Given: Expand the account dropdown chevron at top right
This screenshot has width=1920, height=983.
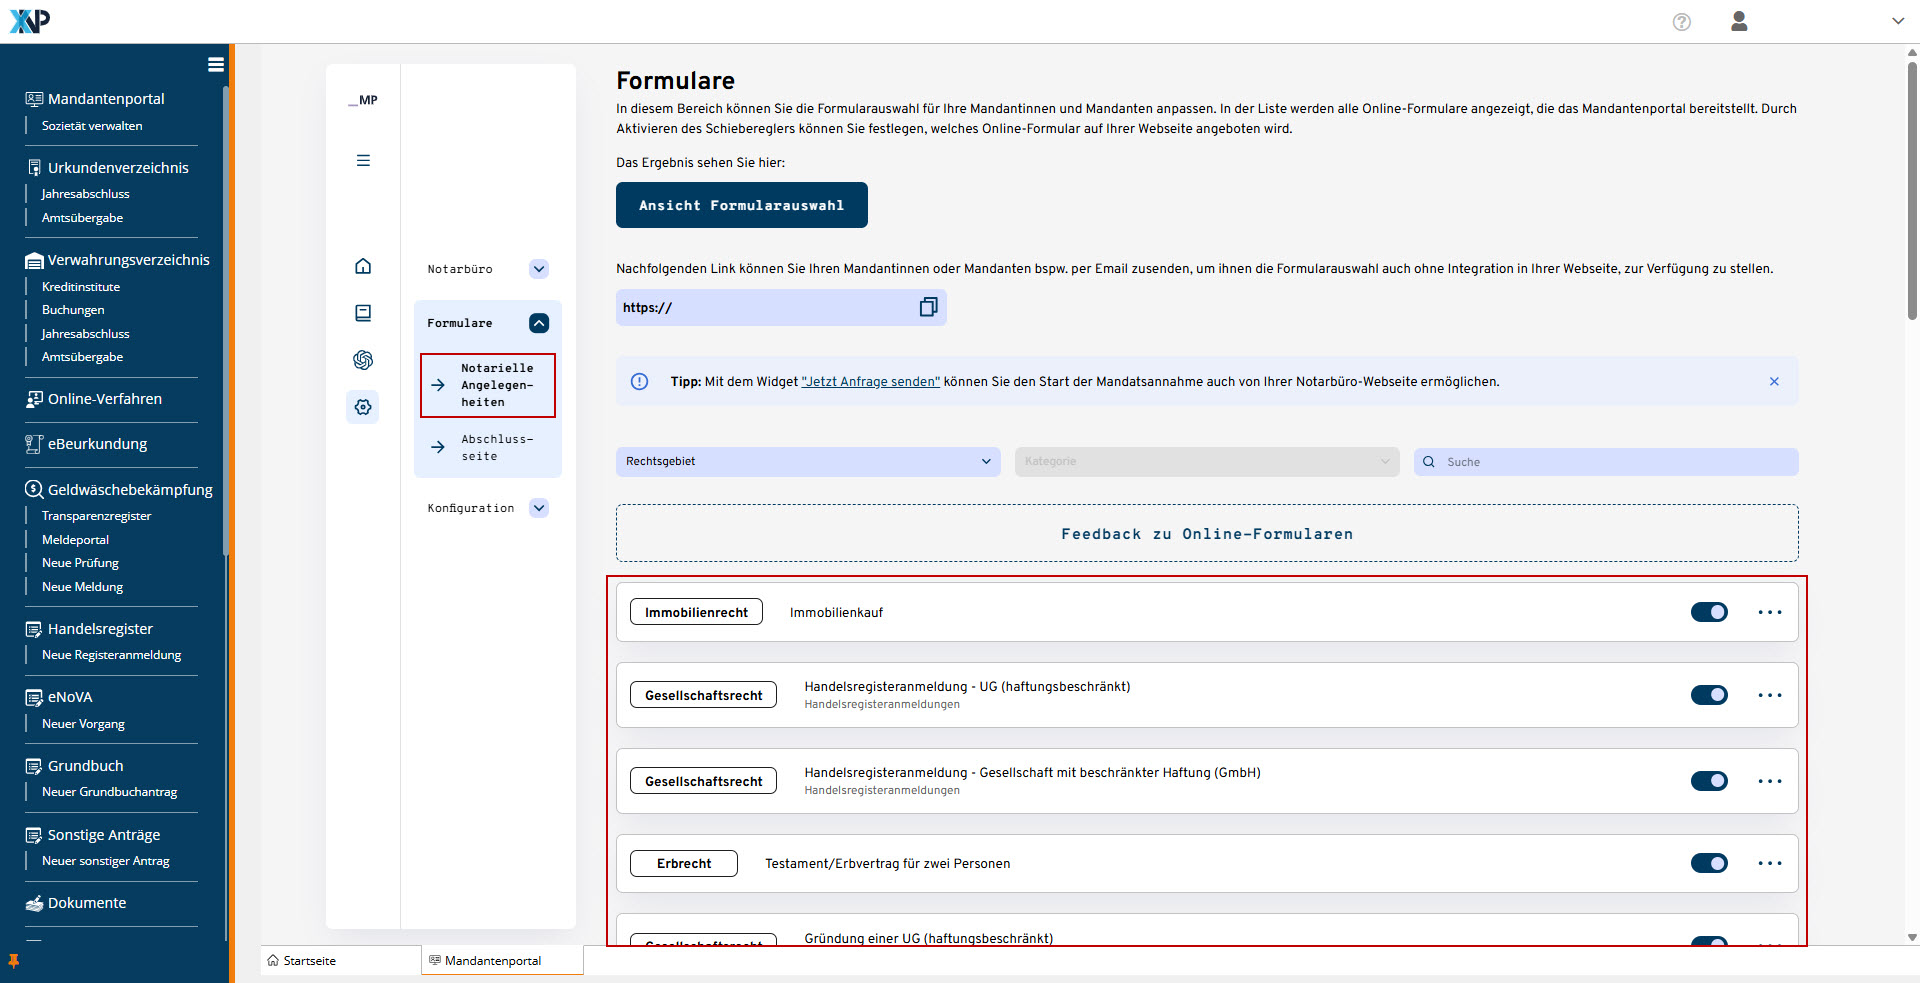Looking at the screenshot, I should point(1897,21).
